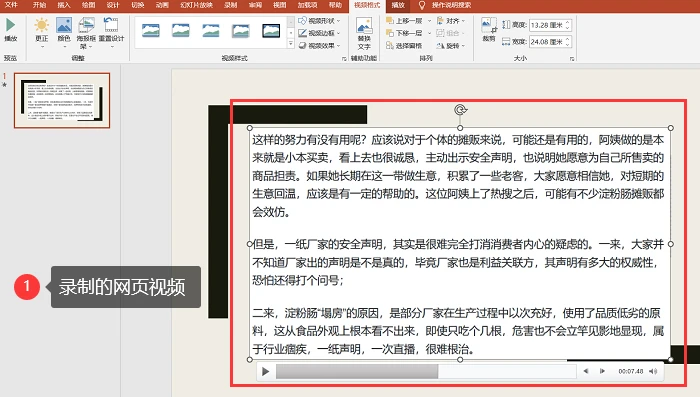Click the 播放 preview icon in ribbon
The image size is (700, 397).
pyautogui.click(x=10, y=29)
